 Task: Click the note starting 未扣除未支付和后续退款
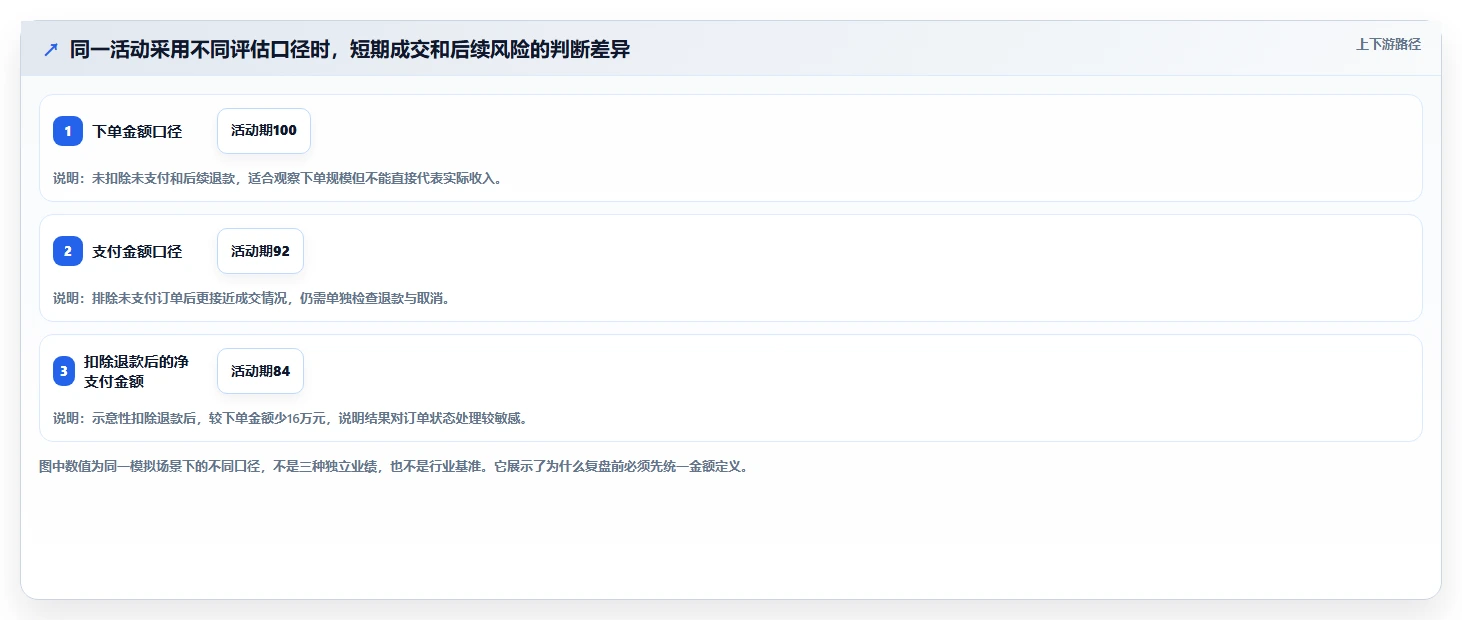click(277, 178)
